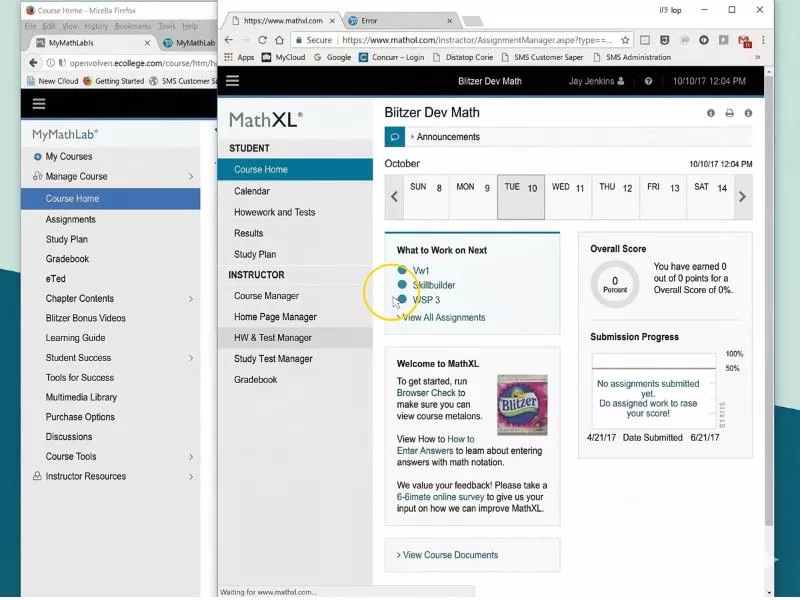Viewport: 800px width, 600px height.
Task: Click the Announcements speech bubble icon
Action: (x=394, y=137)
